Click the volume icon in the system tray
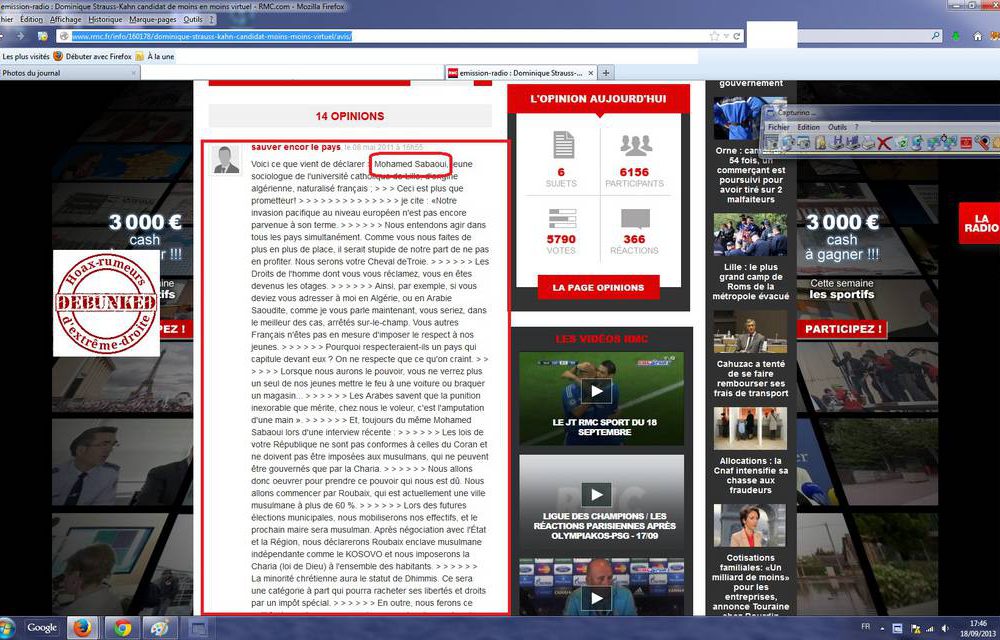The height and width of the screenshot is (640, 1000). tap(945, 628)
